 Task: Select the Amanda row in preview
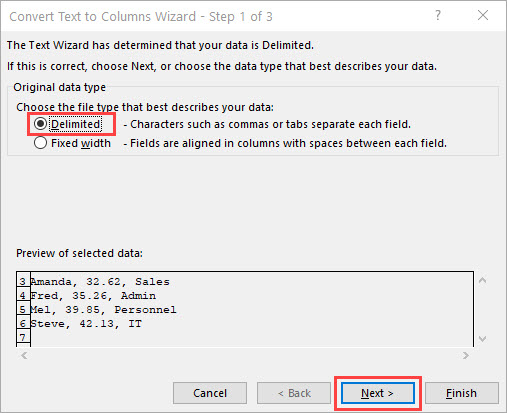tap(100, 282)
